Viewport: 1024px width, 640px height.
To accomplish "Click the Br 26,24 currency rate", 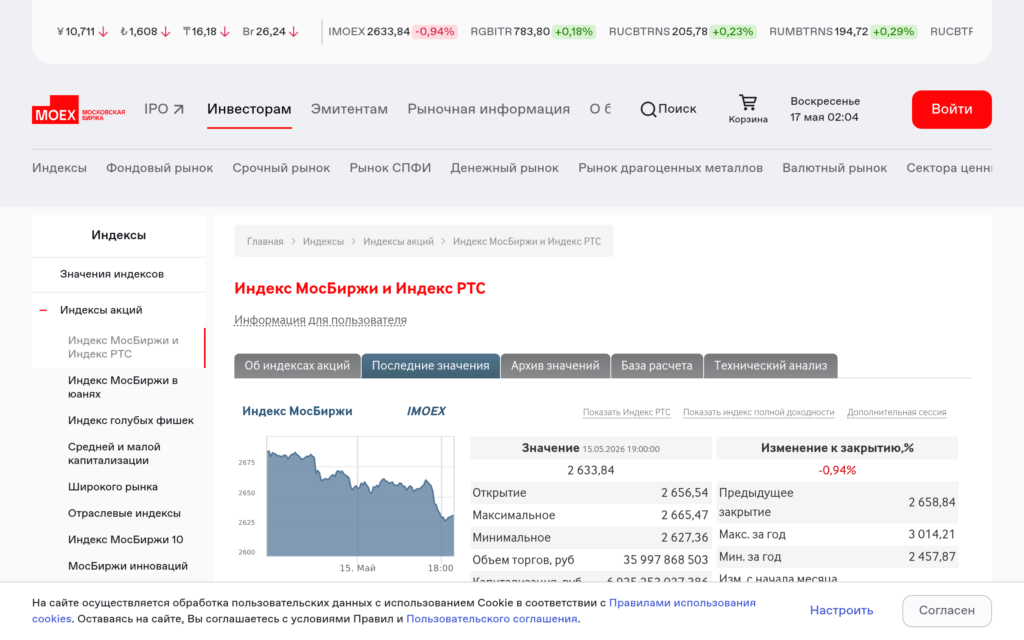I will pos(270,31).
